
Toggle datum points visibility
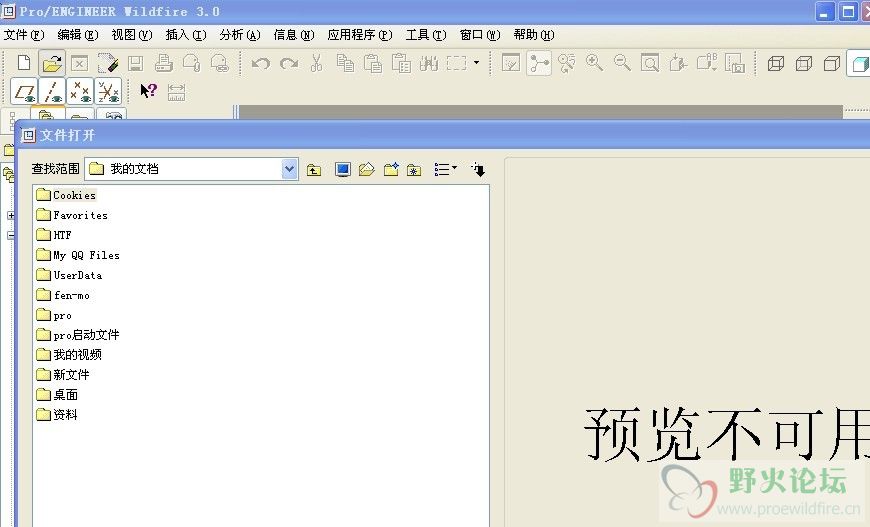pos(80,92)
